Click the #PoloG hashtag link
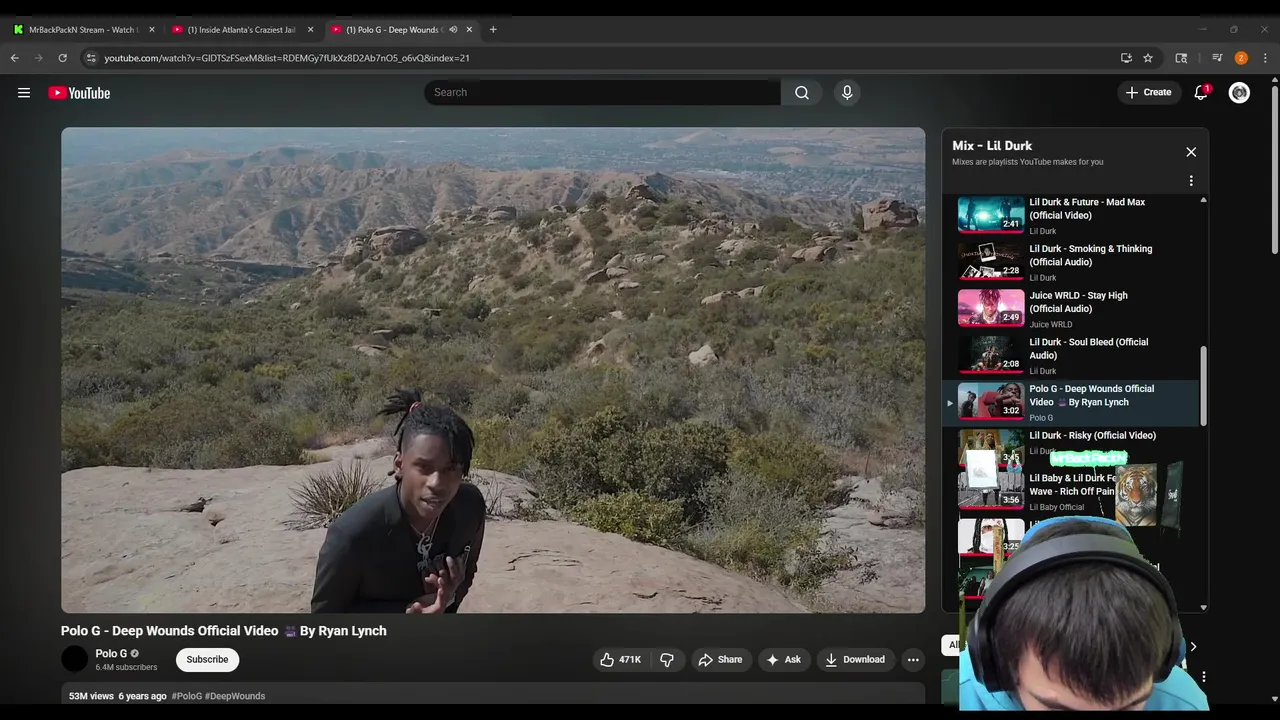Screen dimensions: 1280x720 tap(187, 696)
